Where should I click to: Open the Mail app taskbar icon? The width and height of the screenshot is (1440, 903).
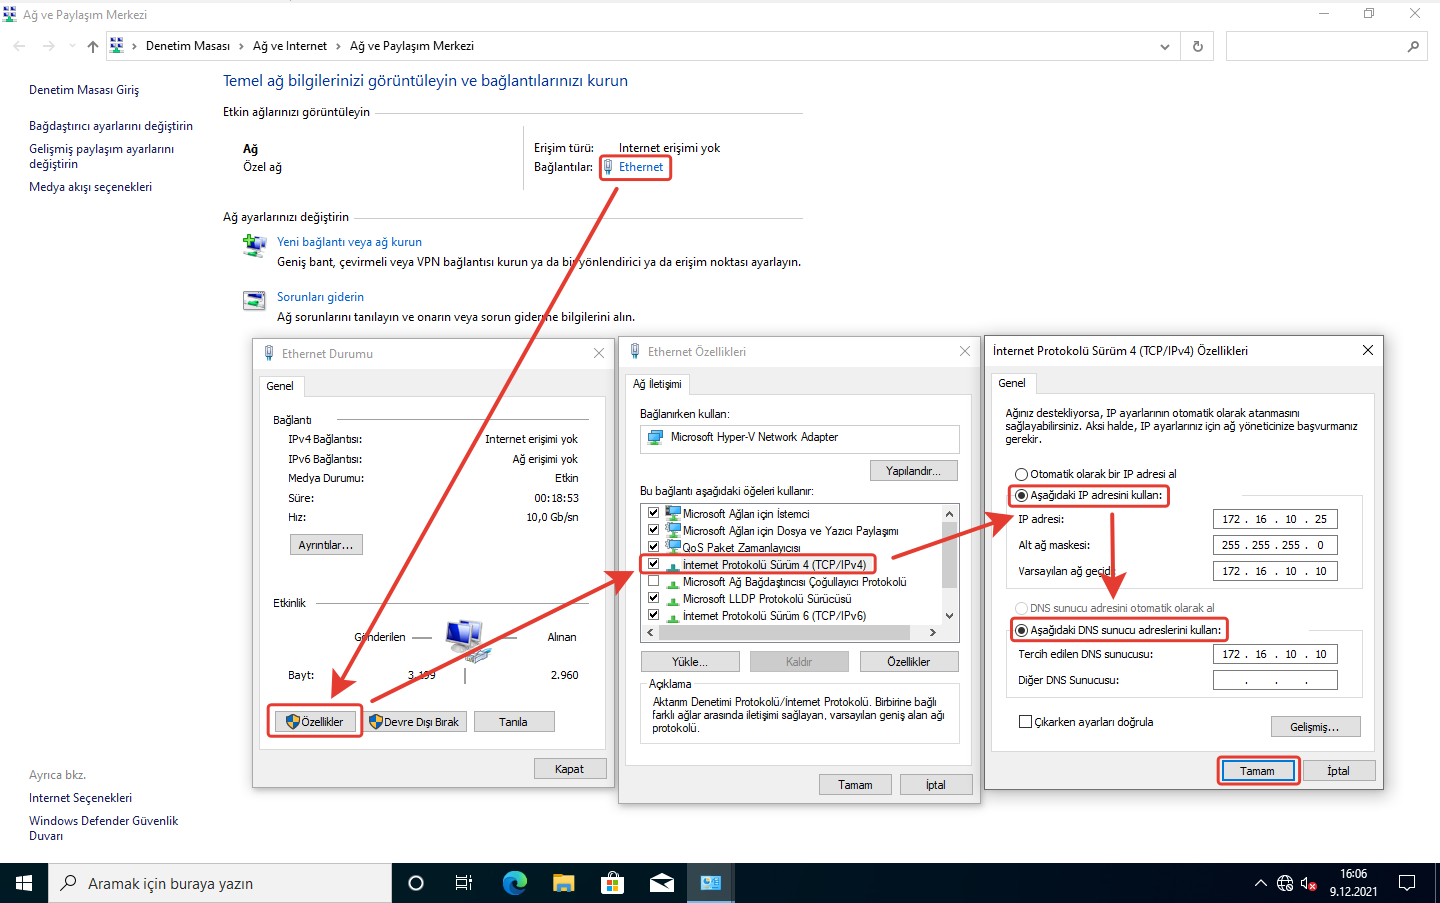661,883
